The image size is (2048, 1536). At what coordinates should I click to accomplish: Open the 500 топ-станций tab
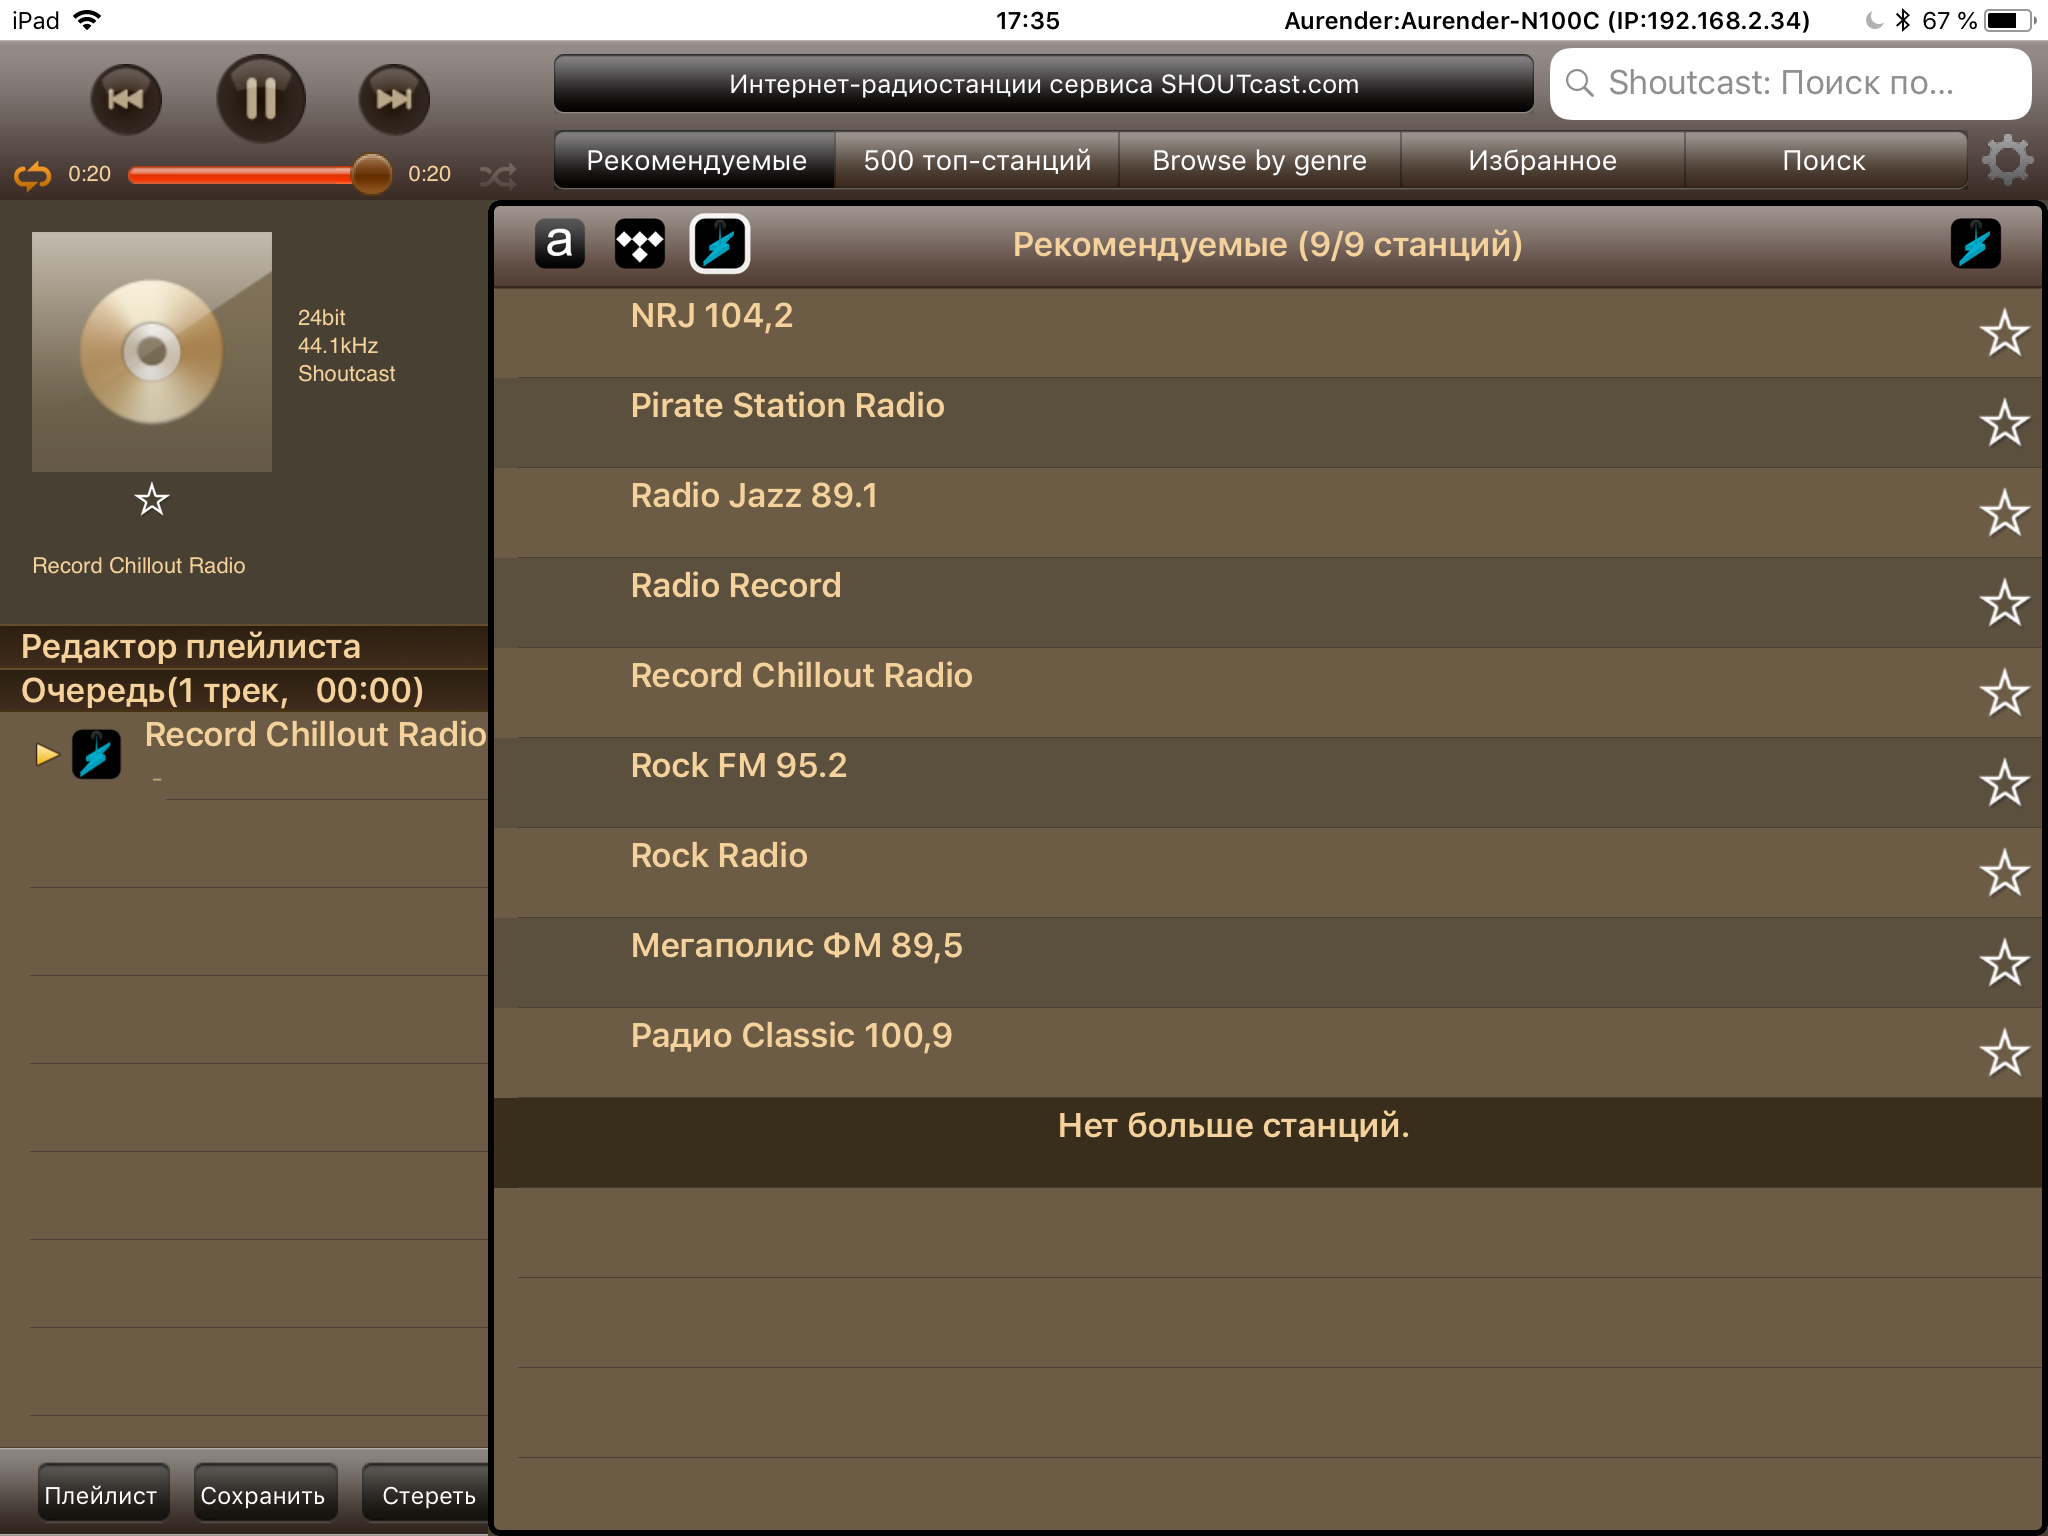point(977,160)
